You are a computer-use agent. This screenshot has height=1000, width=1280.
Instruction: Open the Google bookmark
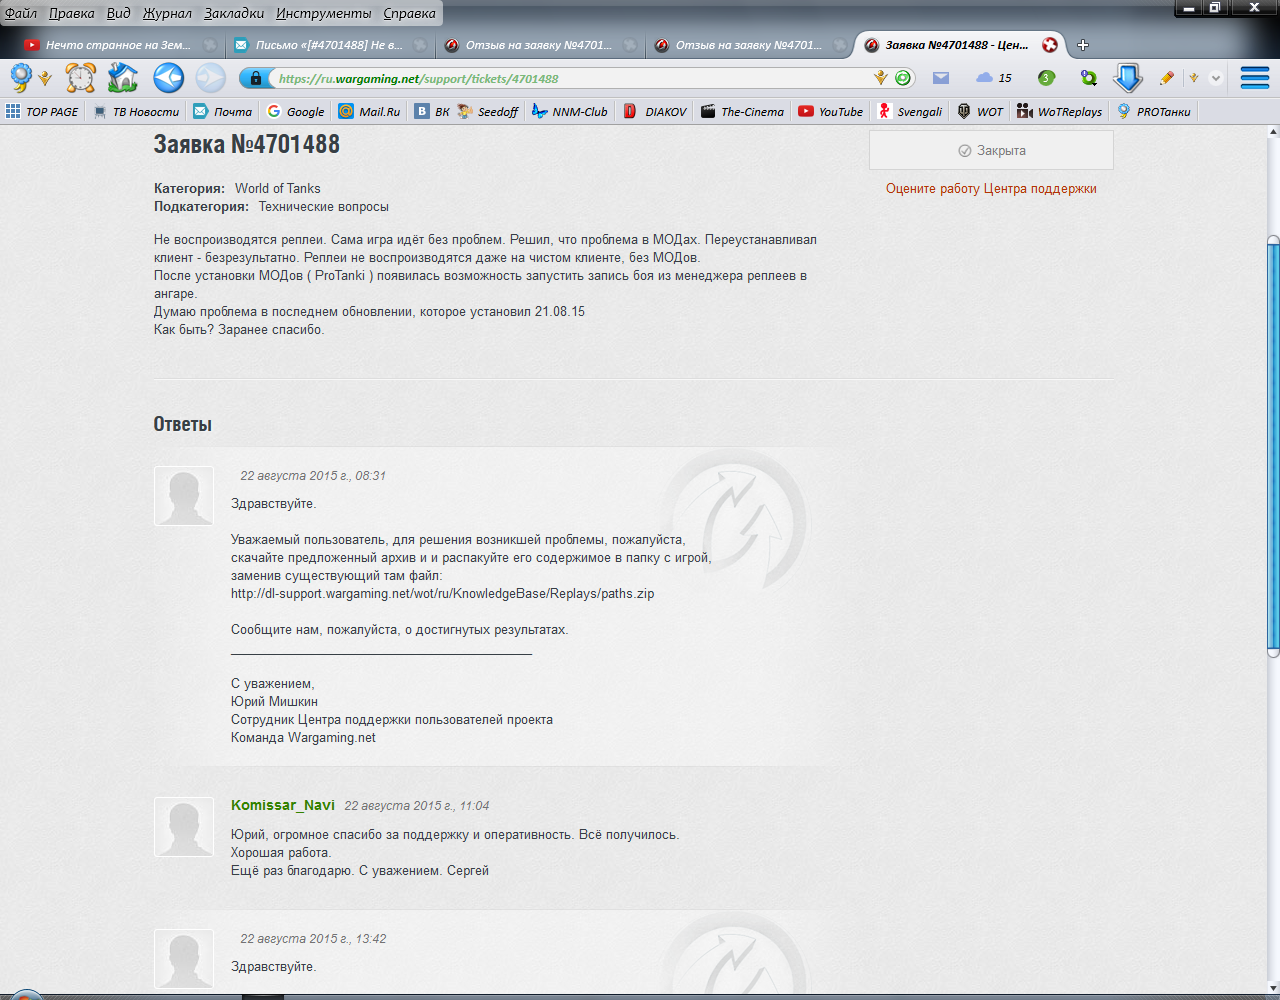click(x=296, y=112)
